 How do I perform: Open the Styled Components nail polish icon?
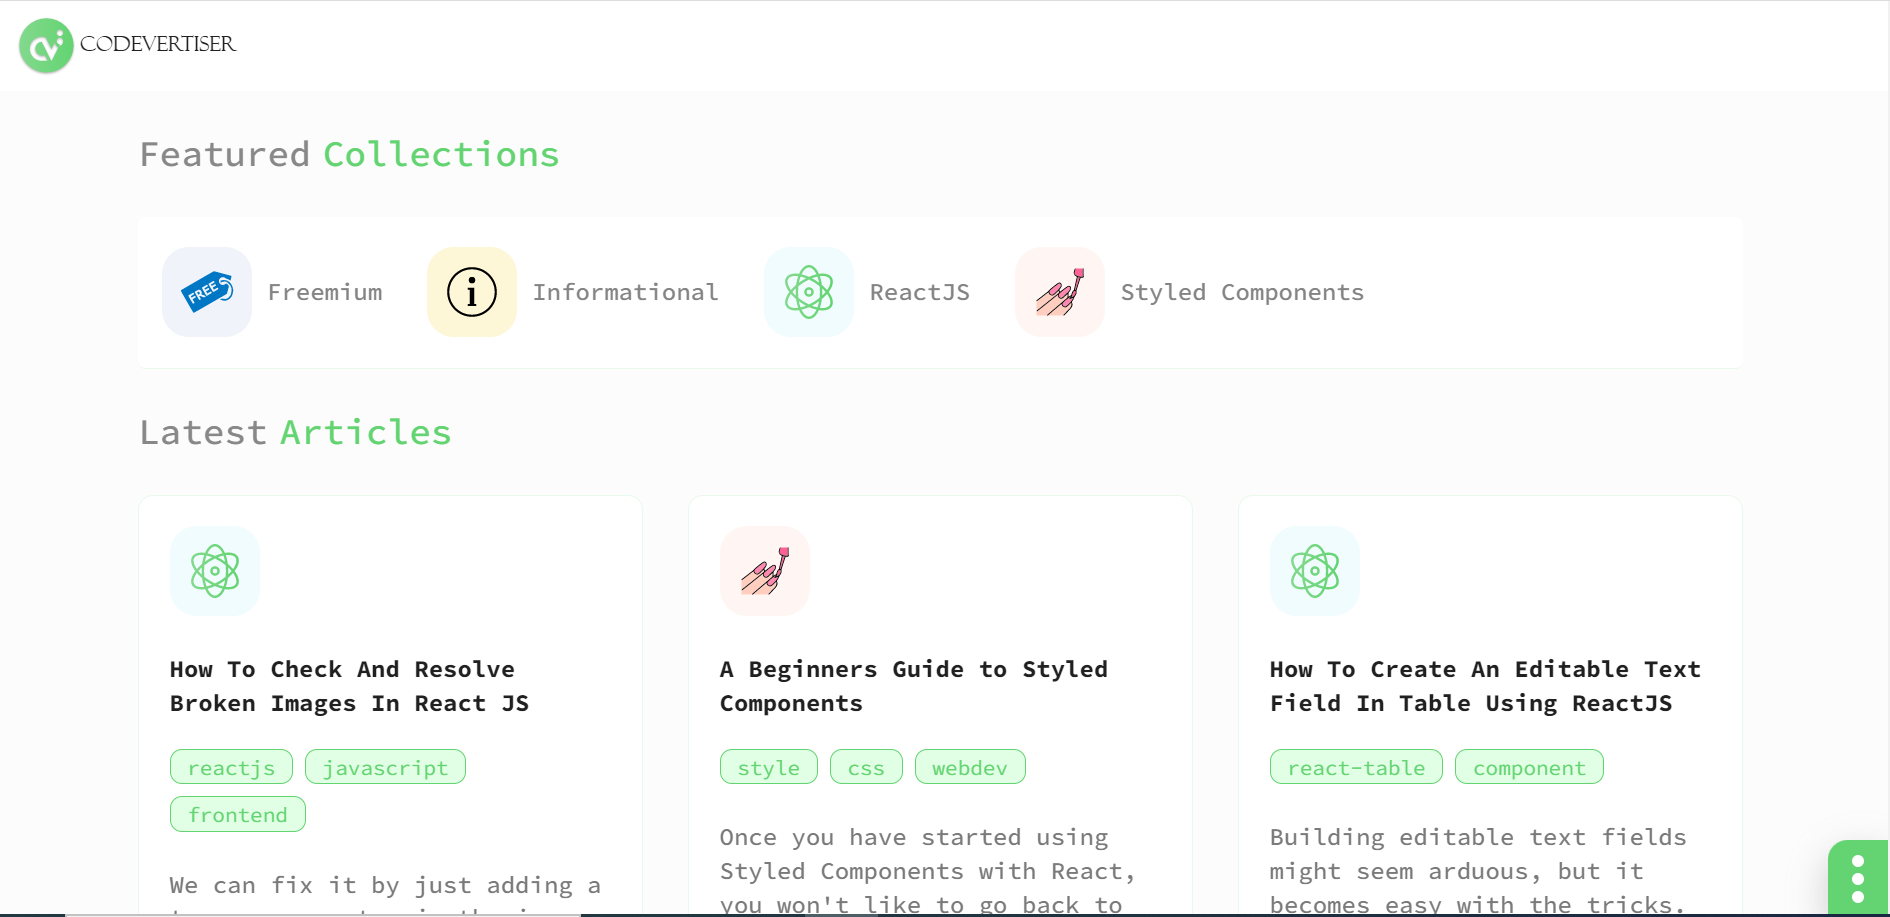(x=1060, y=292)
